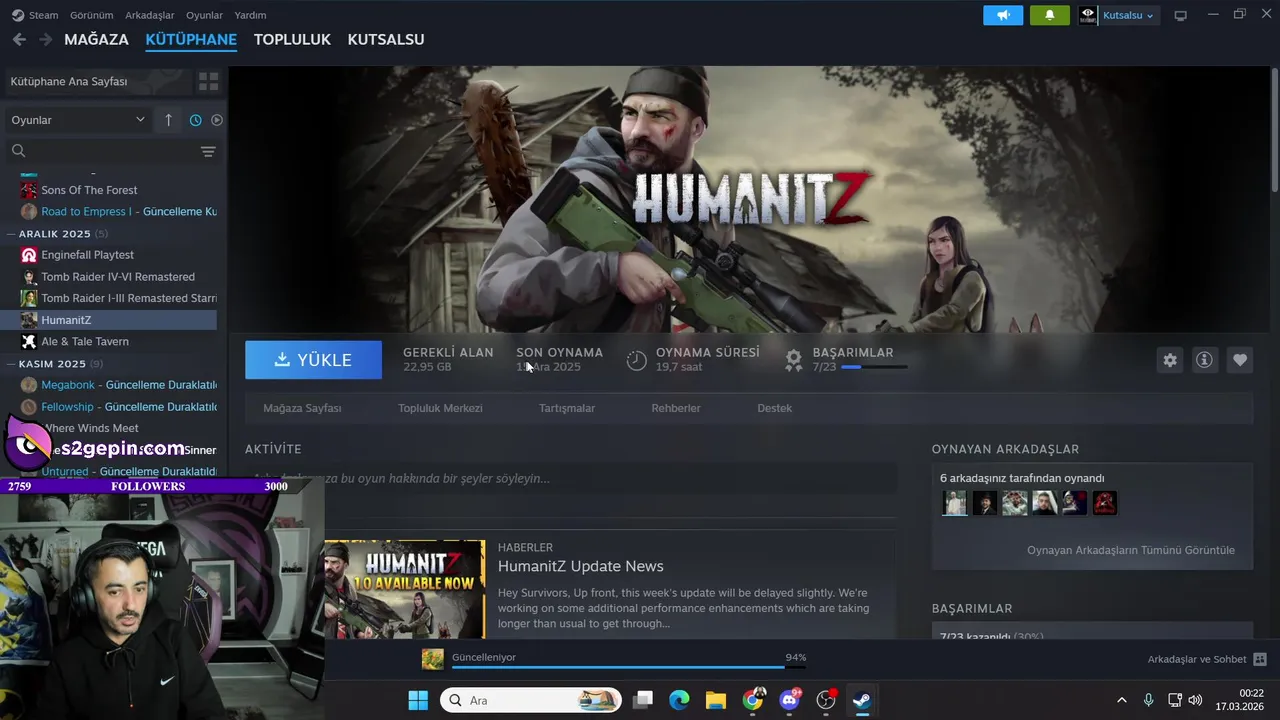
Task: Open OBS Studio taskbar icon
Action: pyautogui.click(x=826, y=700)
